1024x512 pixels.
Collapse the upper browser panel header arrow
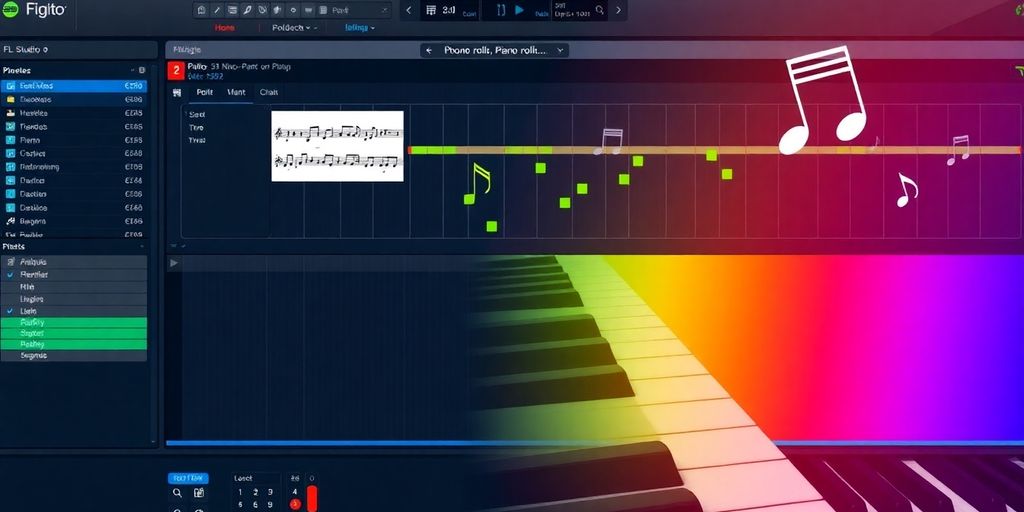(133, 71)
